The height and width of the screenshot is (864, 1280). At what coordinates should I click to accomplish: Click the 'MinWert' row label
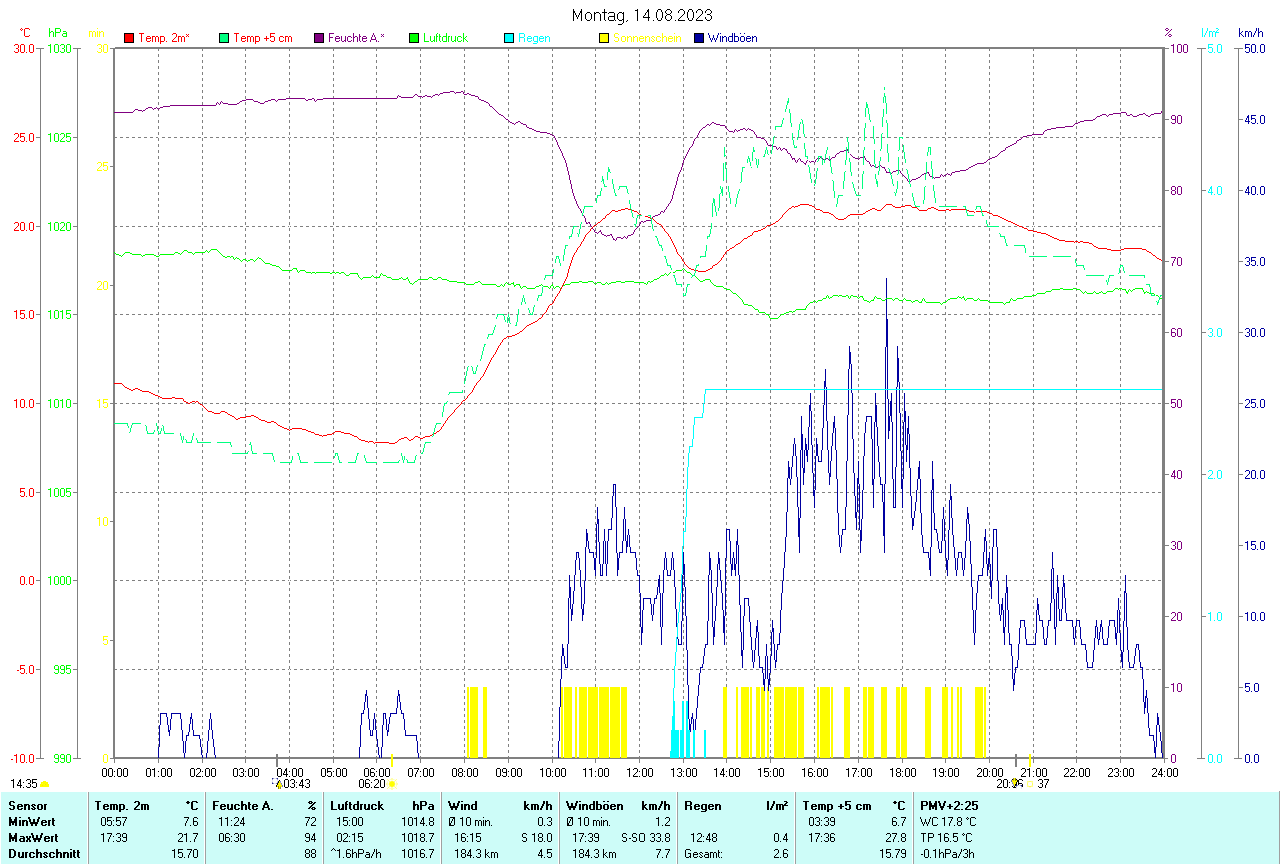pyautogui.click(x=30, y=821)
